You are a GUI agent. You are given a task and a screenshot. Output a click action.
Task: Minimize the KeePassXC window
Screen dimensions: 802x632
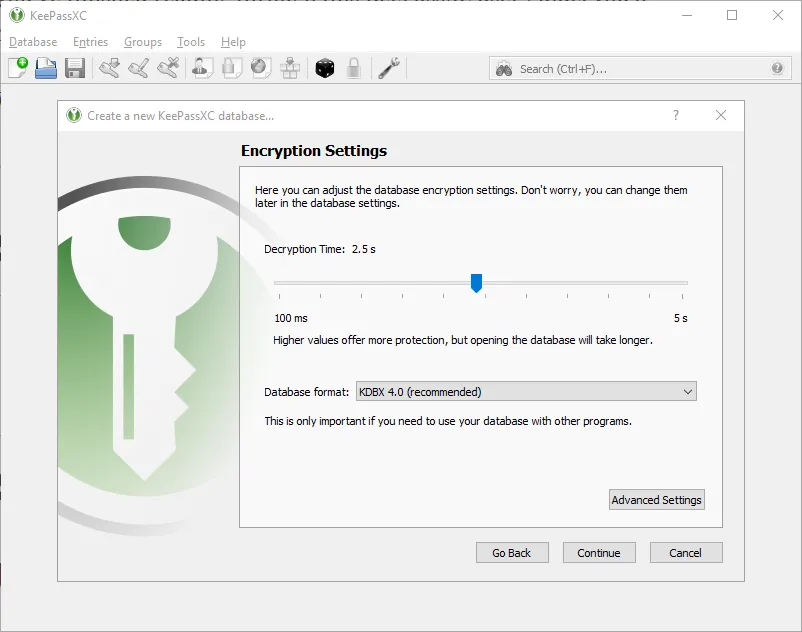pos(687,15)
